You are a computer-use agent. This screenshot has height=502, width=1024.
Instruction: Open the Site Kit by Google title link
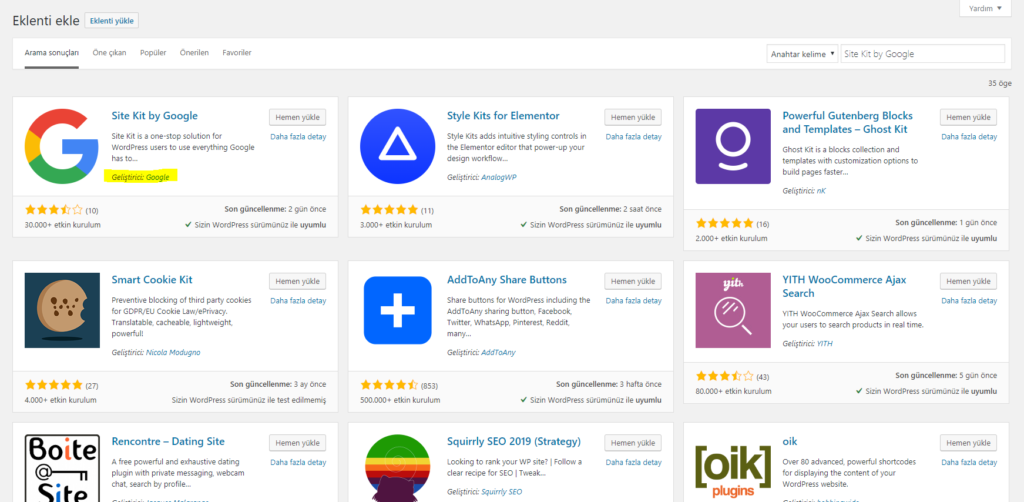[155, 116]
